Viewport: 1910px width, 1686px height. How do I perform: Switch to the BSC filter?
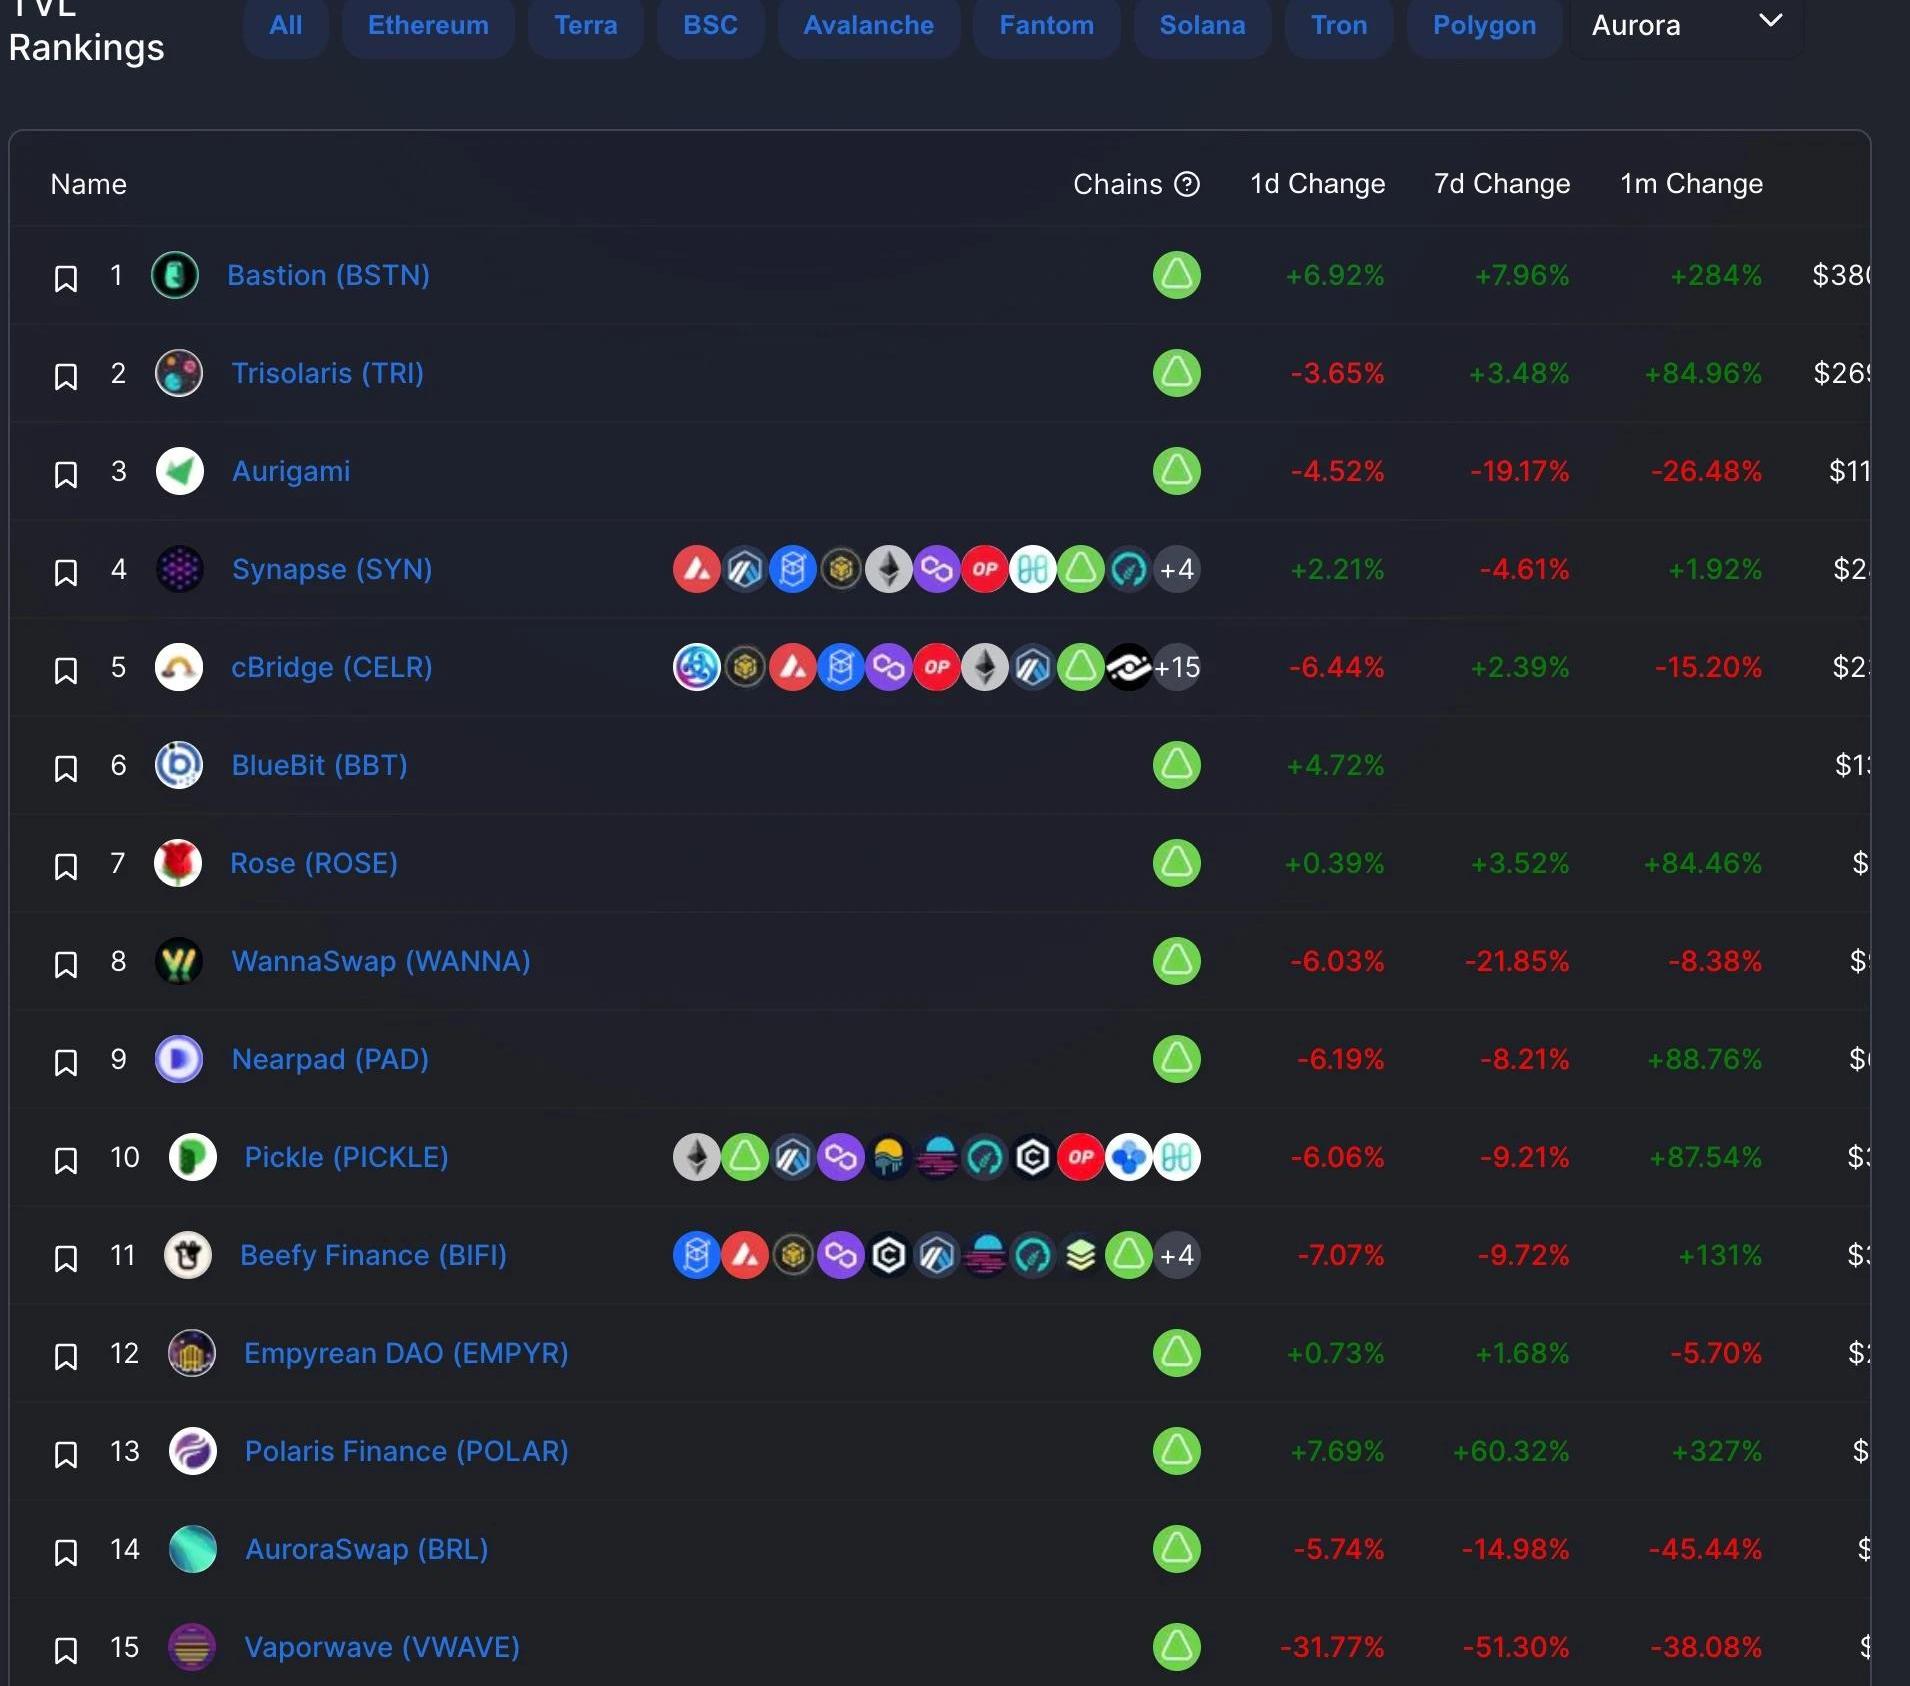pos(710,25)
